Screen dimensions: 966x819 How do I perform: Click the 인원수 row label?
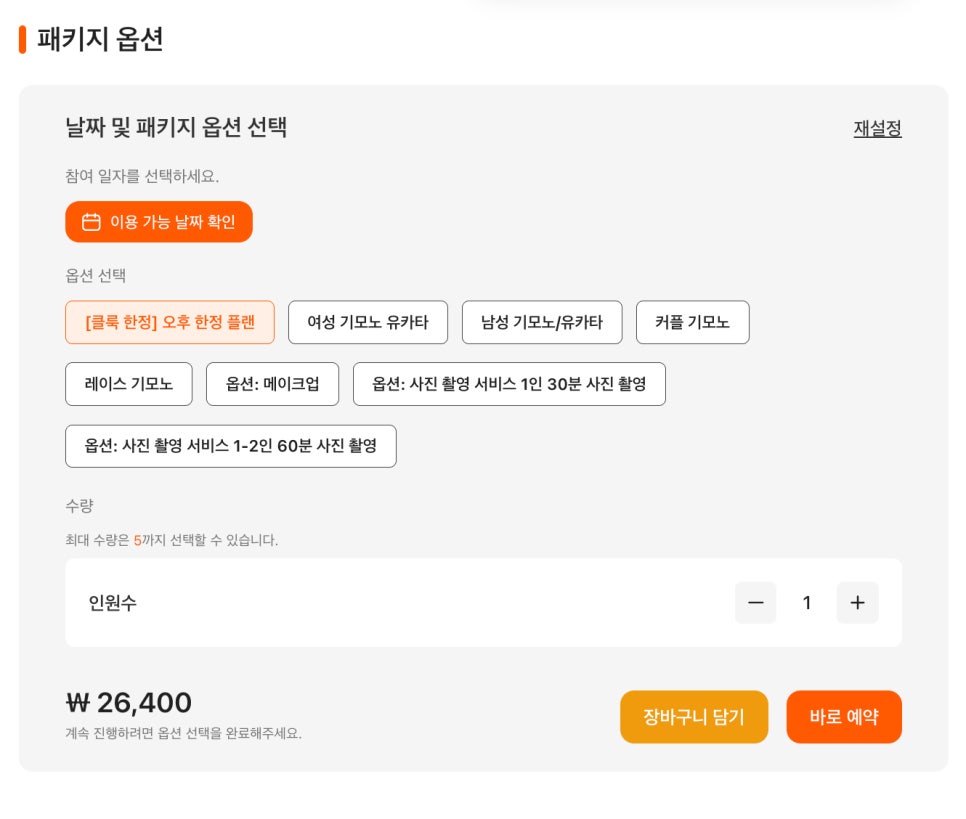[x=113, y=603]
